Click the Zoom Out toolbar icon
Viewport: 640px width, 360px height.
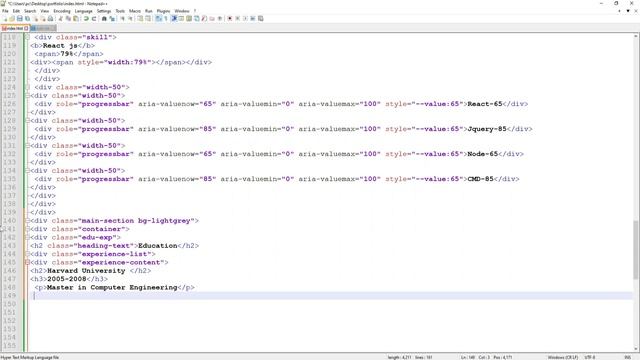coord(131,18)
